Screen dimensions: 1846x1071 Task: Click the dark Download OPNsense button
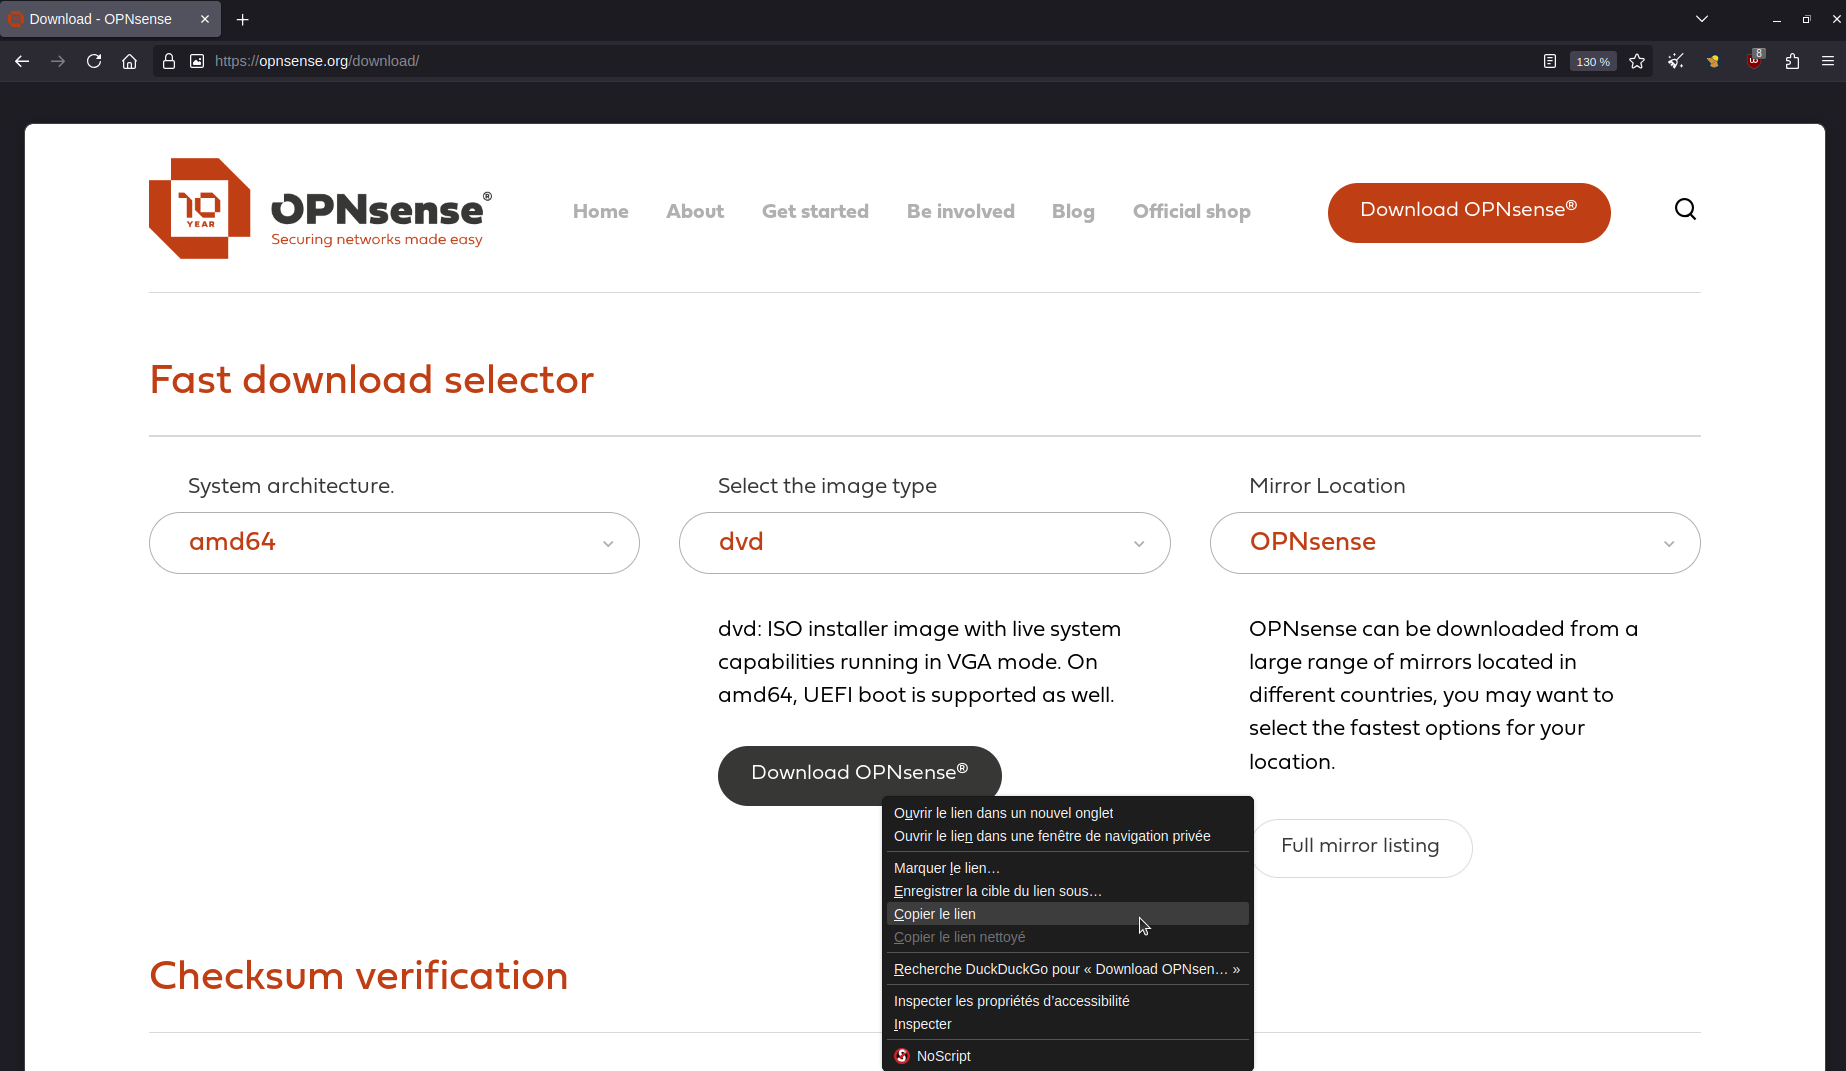tap(859, 774)
